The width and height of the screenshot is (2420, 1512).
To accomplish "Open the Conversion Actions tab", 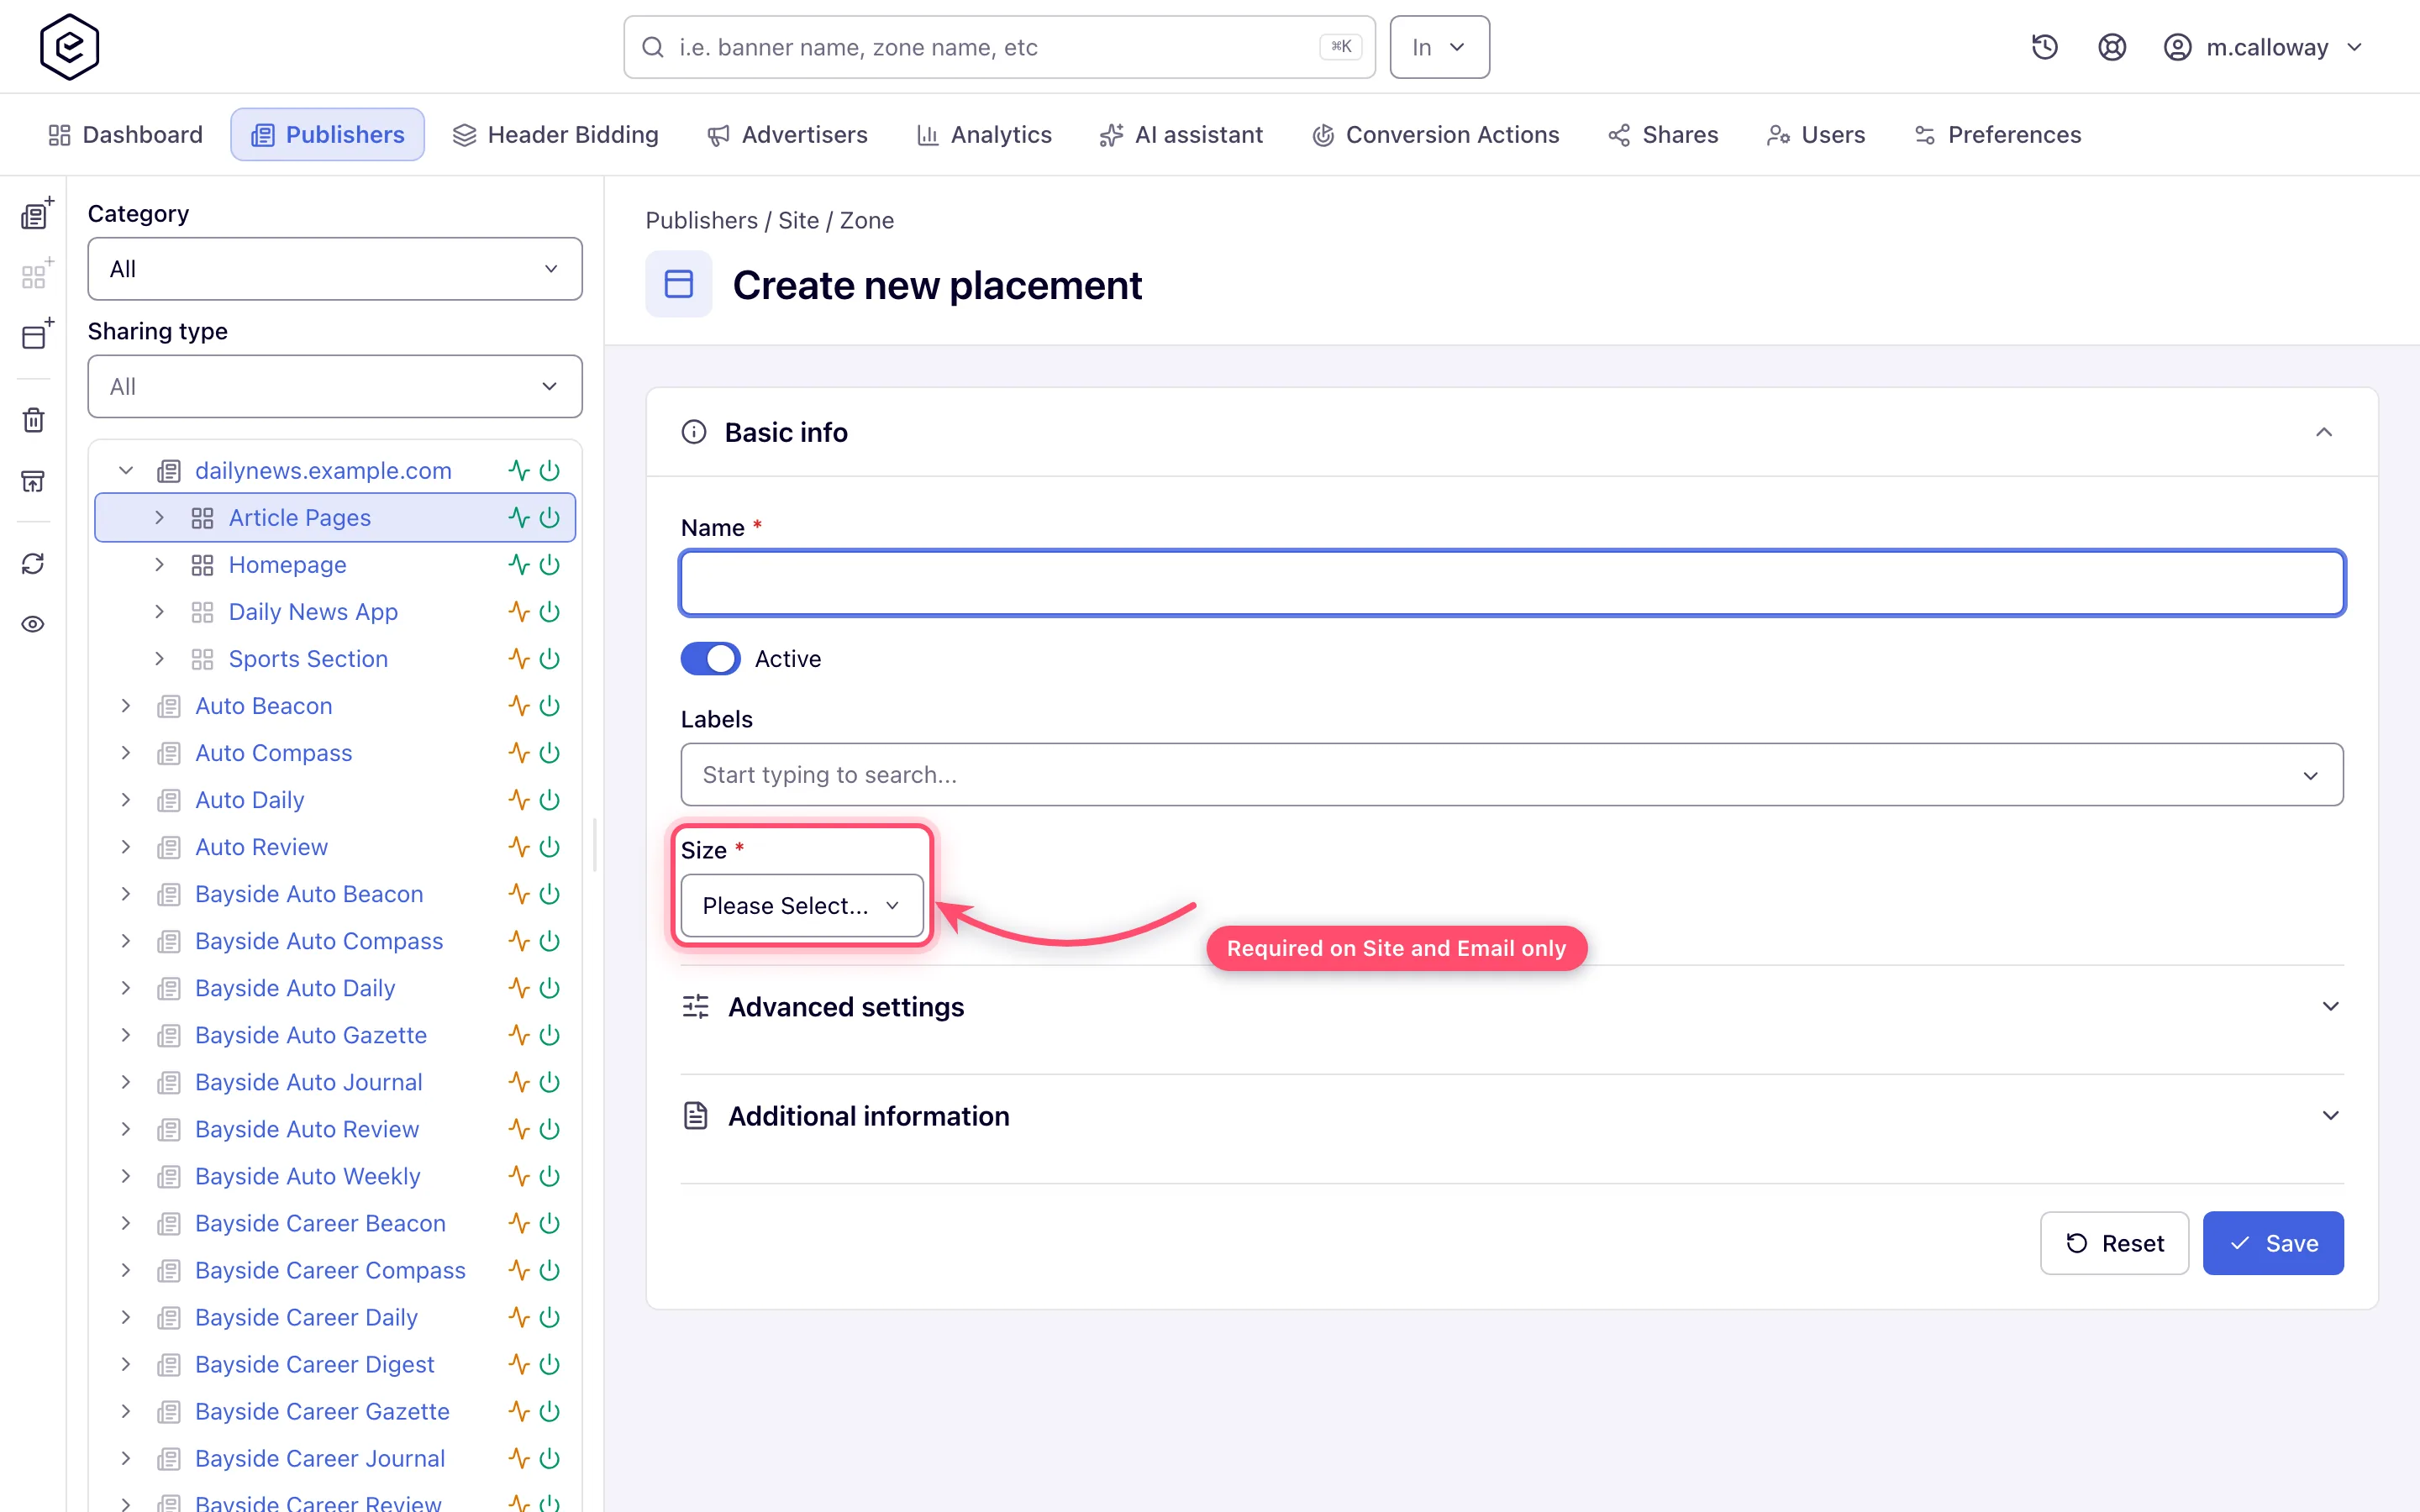I will point(1435,135).
